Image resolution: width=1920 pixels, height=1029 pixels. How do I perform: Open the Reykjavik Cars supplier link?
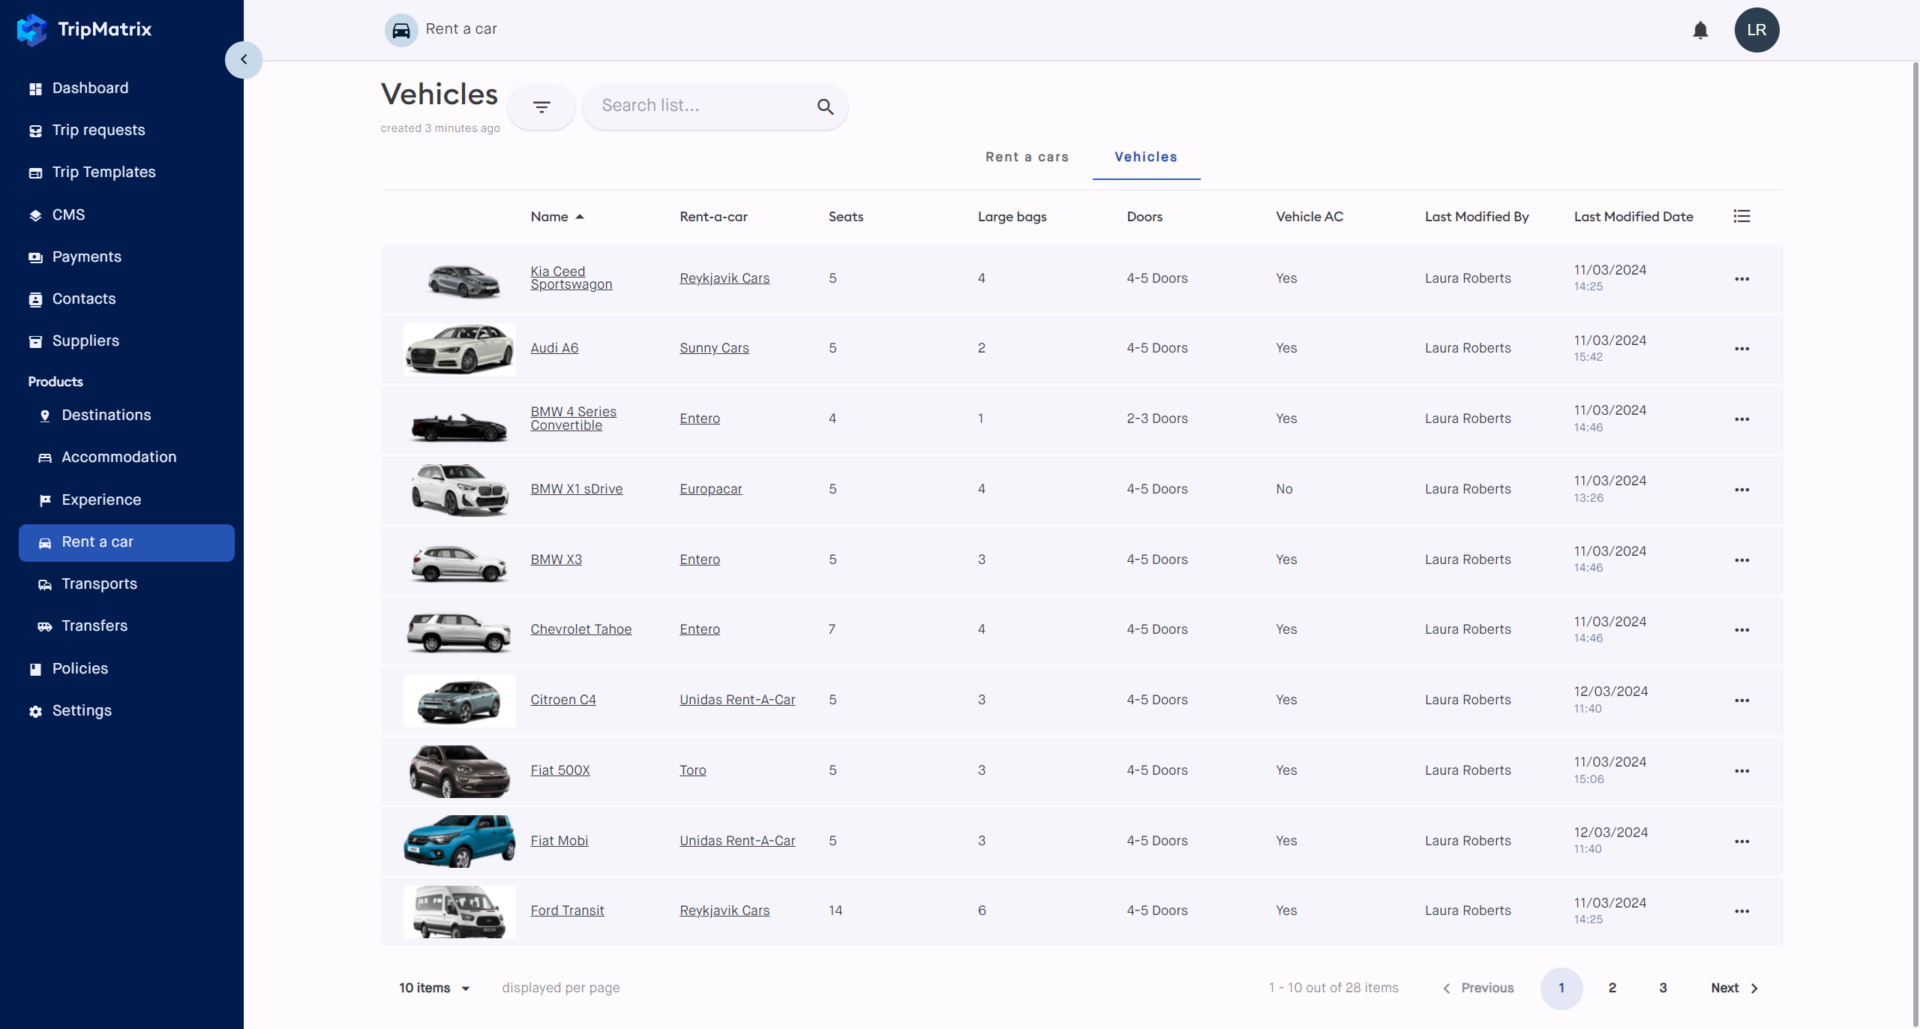724,278
